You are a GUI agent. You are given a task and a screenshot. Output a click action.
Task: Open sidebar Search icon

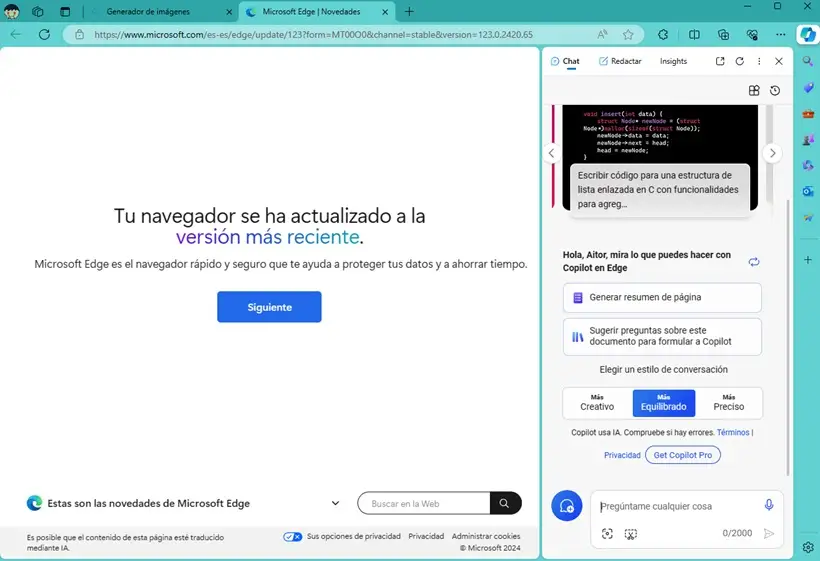coord(807,61)
